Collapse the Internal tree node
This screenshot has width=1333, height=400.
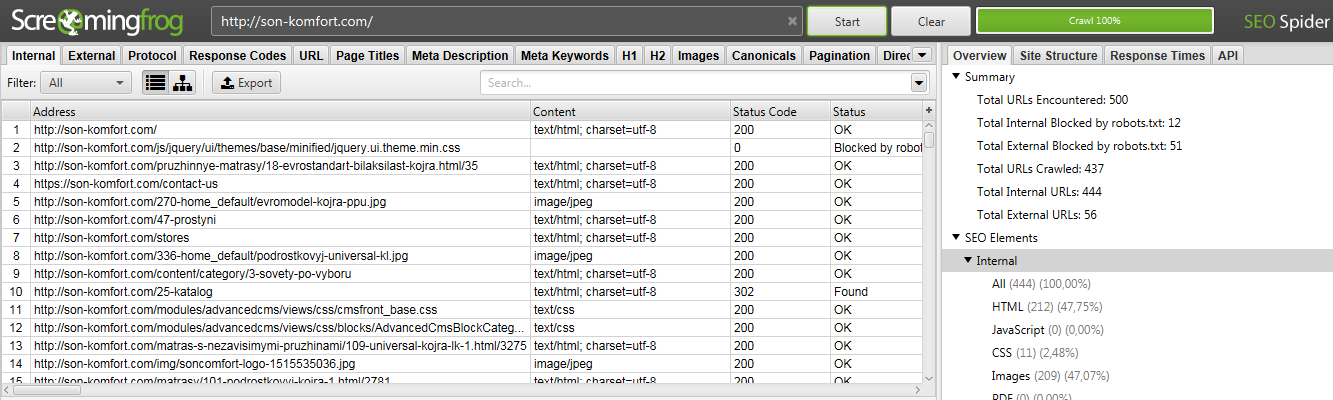[968, 261]
